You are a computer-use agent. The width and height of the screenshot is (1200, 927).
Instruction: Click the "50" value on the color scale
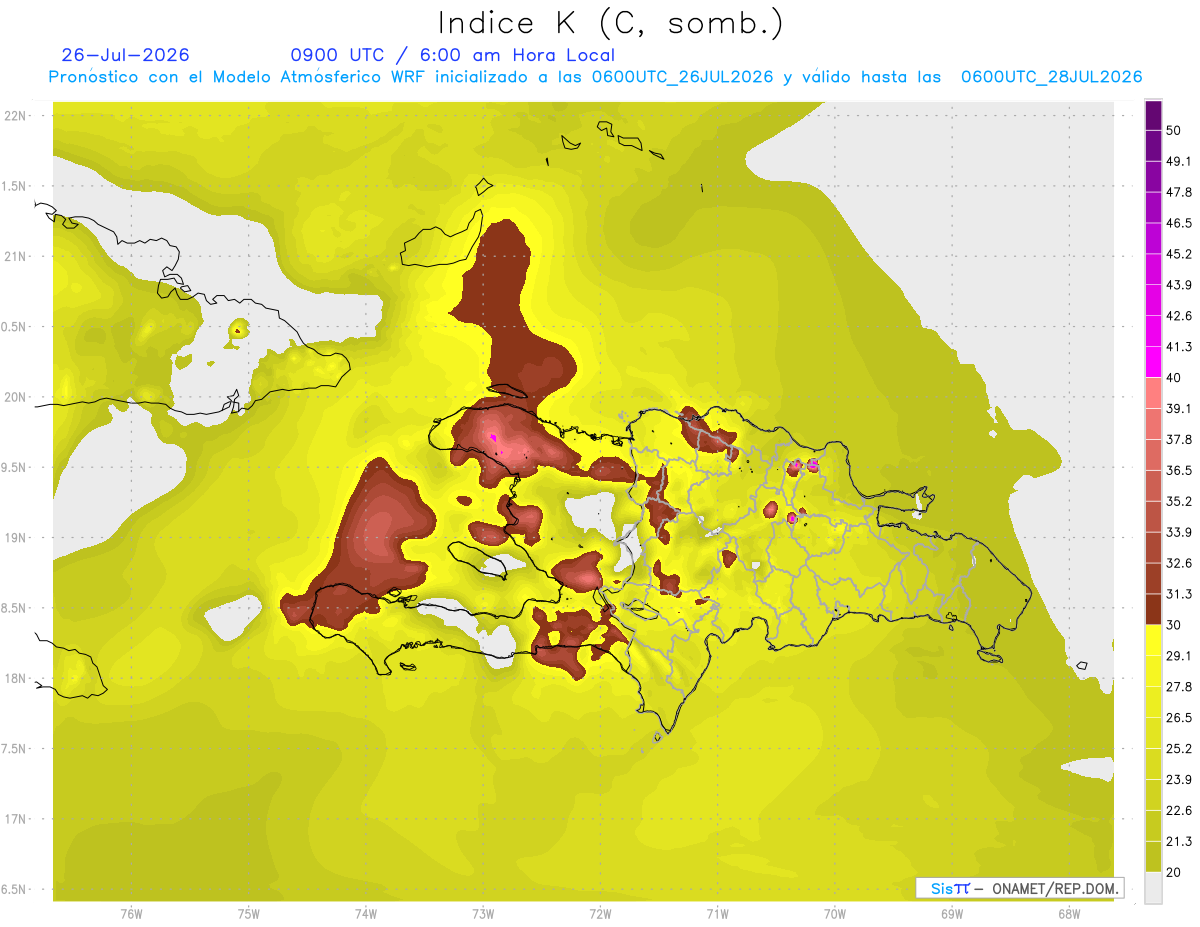pyautogui.click(x=1175, y=131)
